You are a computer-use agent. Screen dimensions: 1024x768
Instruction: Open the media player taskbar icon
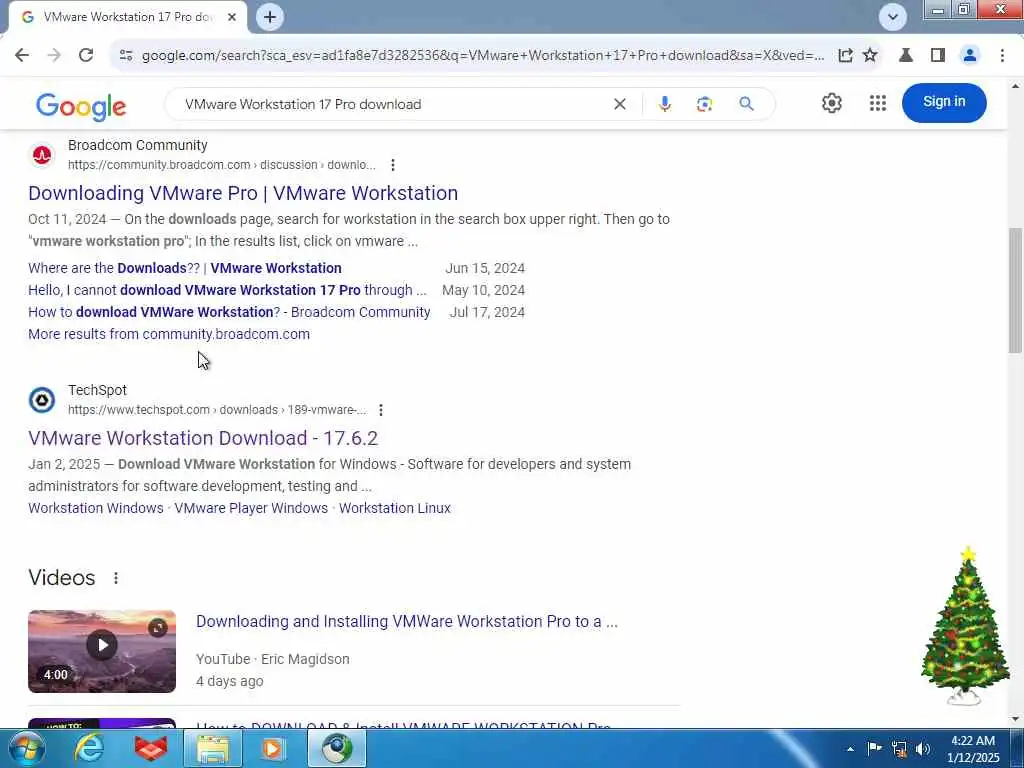273,748
